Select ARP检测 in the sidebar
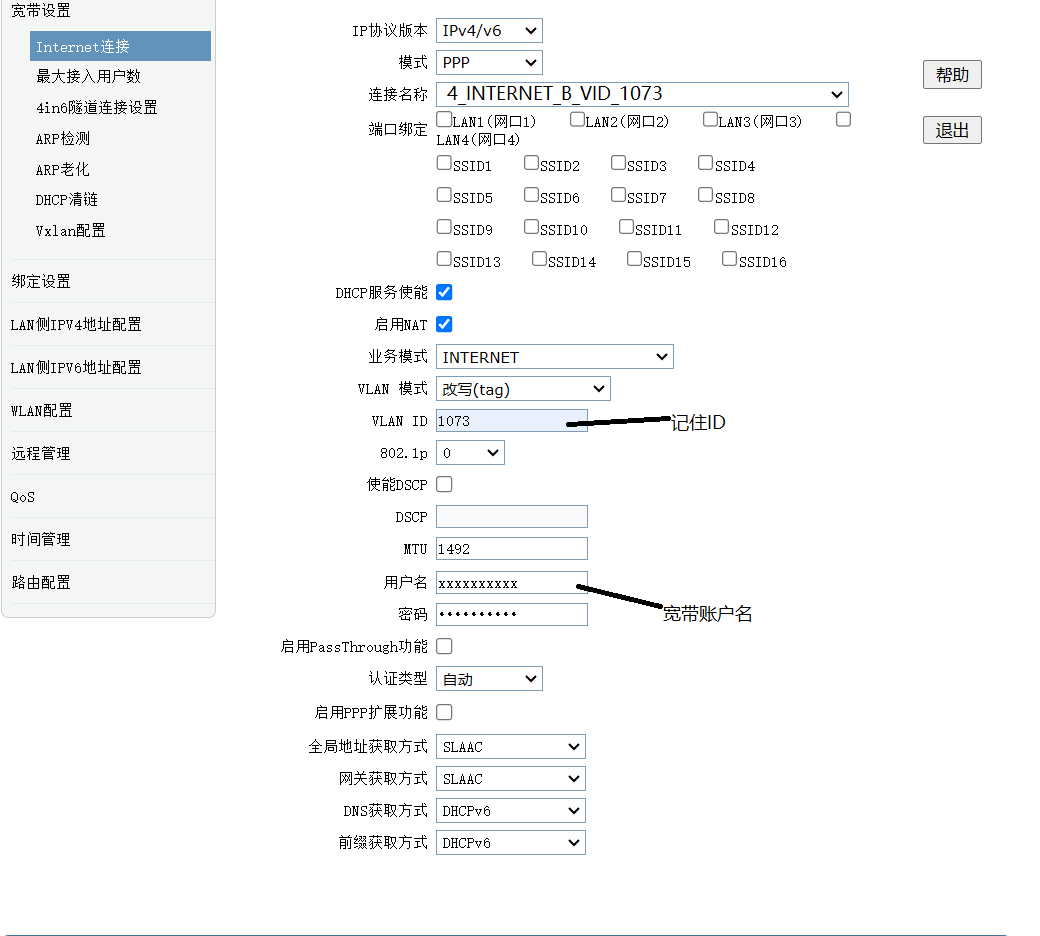 62,139
